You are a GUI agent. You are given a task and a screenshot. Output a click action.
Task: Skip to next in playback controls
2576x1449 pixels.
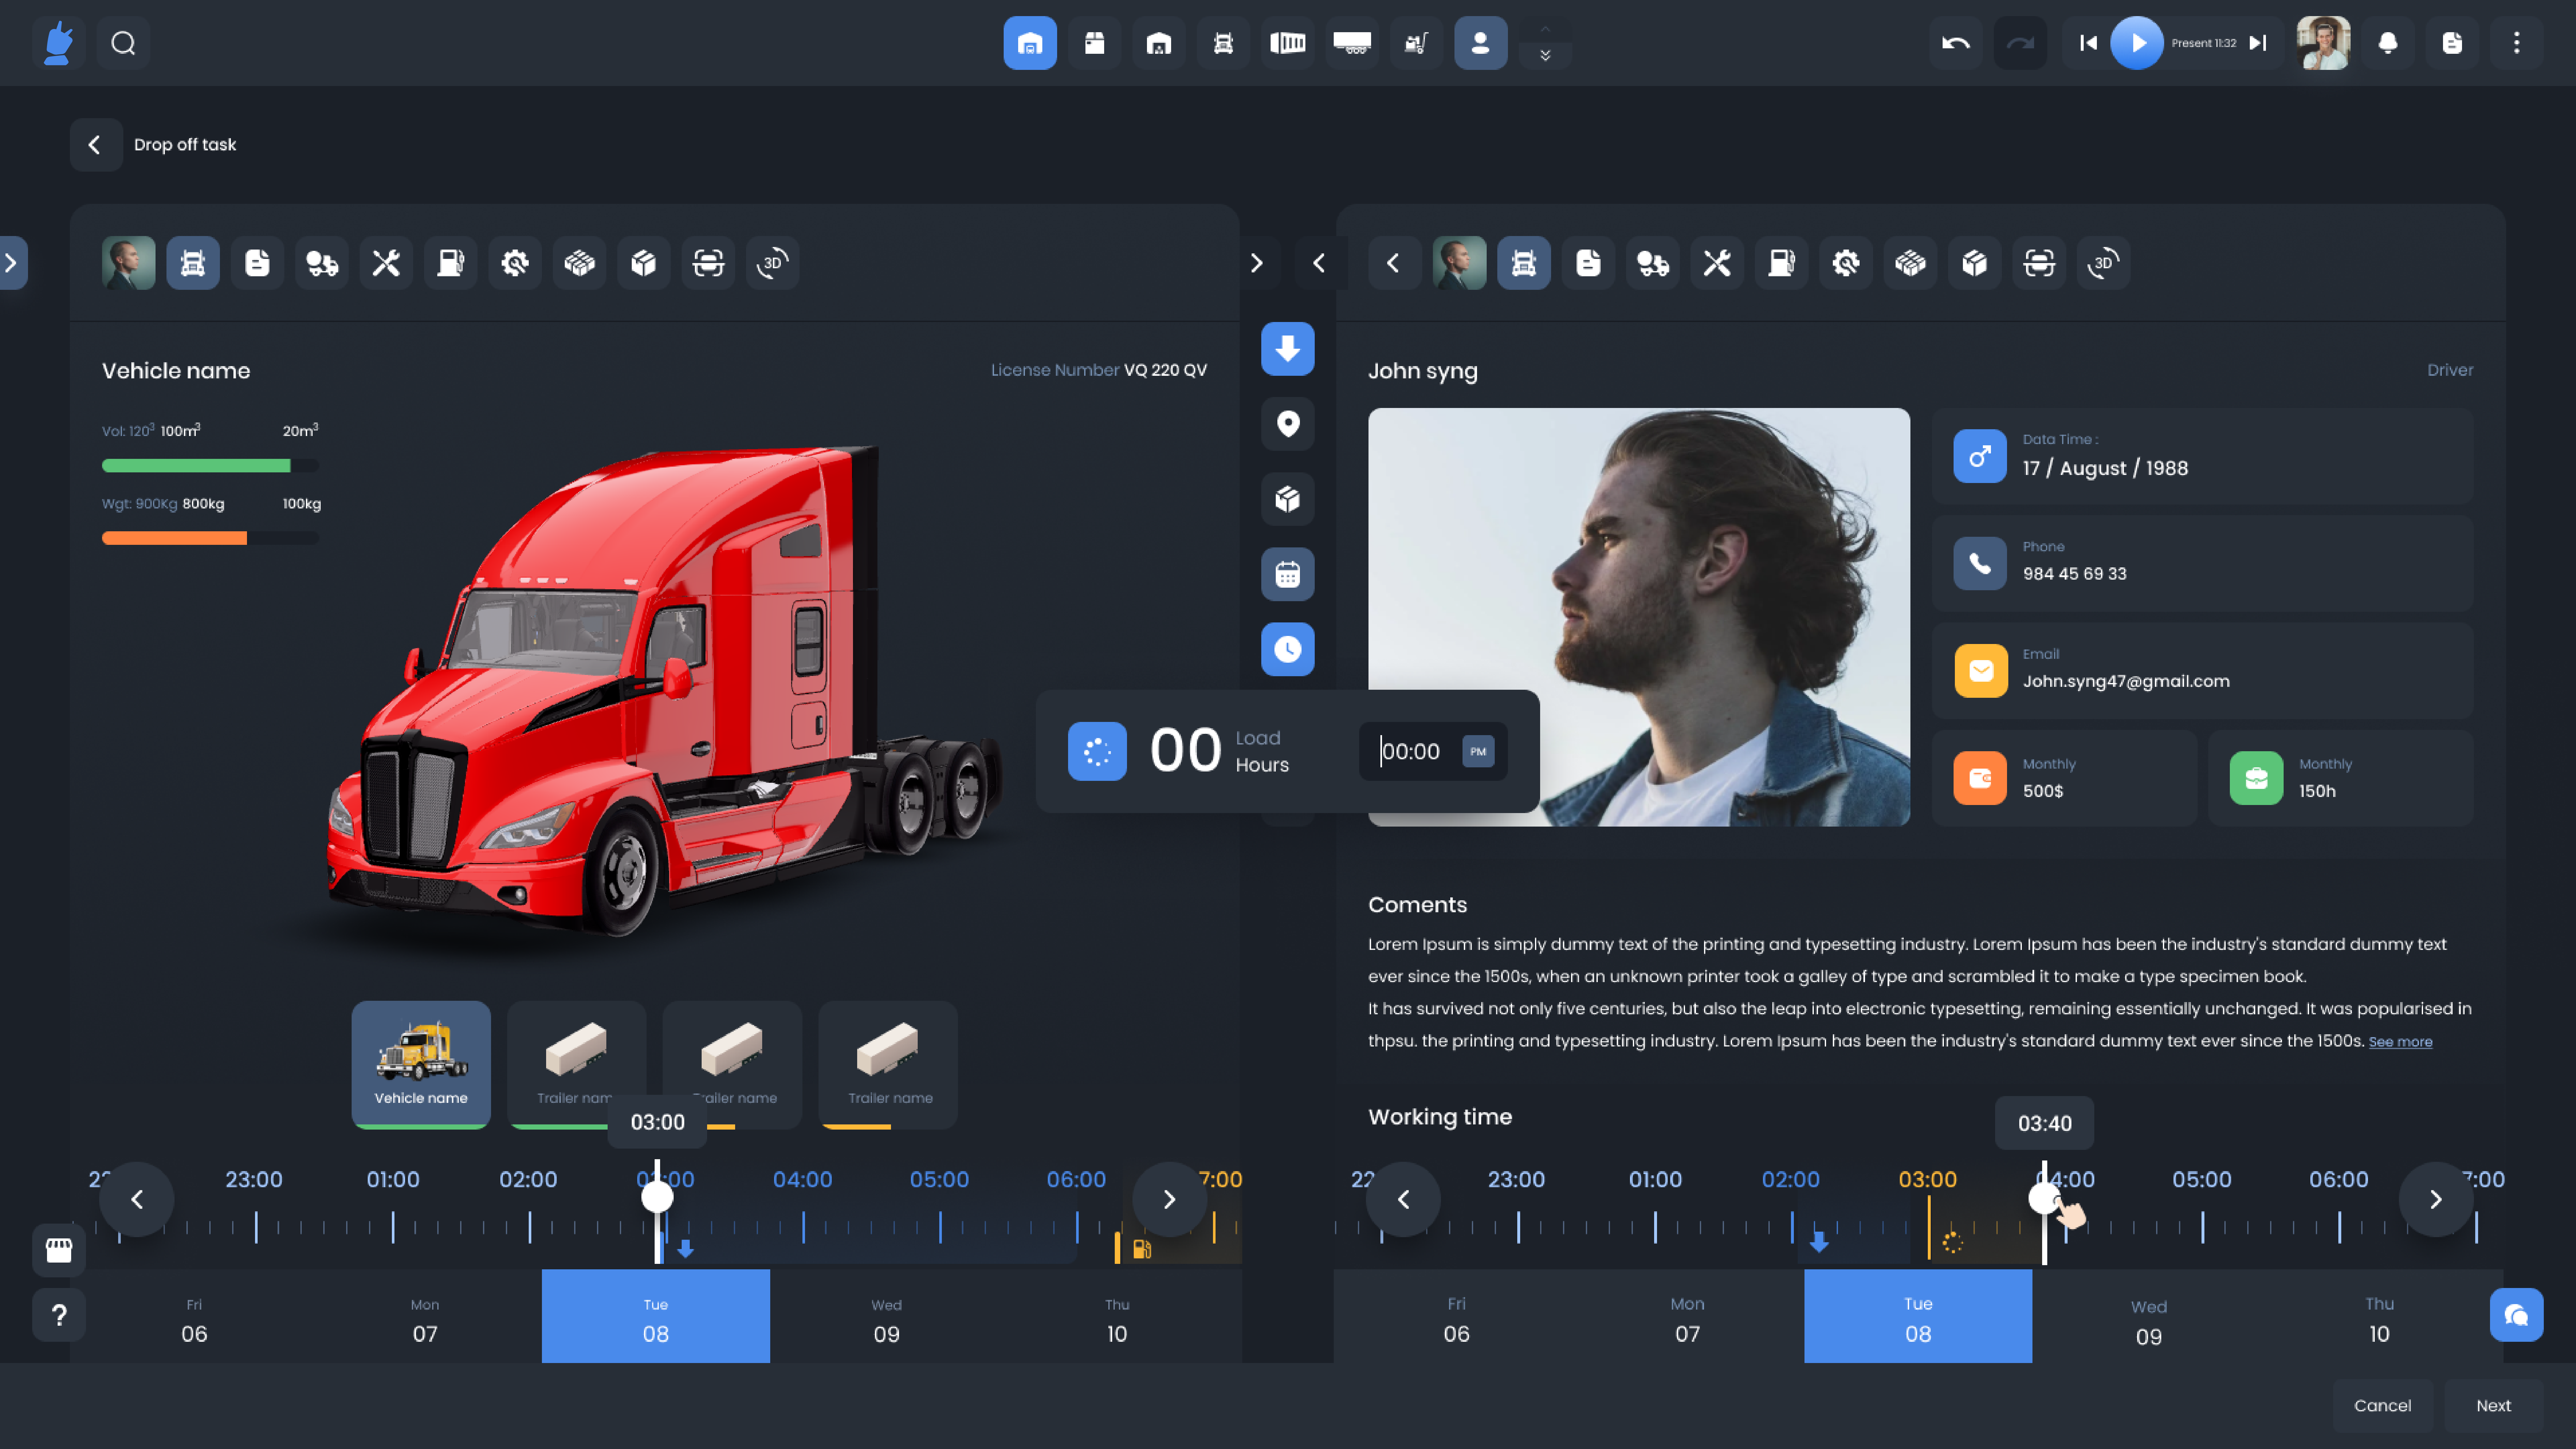(2258, 43)
